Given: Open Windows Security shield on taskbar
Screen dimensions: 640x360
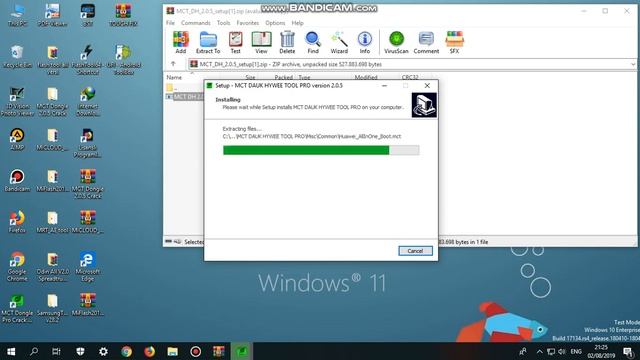Looking at the screenshot, I should 80,351.
